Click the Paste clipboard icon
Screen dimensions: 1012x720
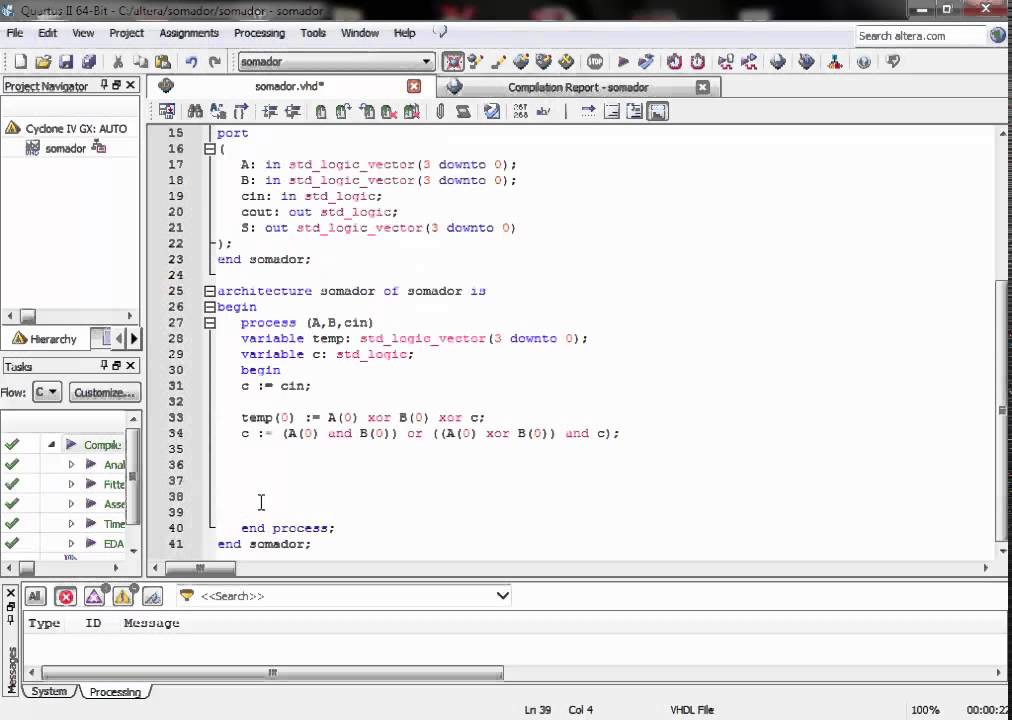tap(163, 62)
